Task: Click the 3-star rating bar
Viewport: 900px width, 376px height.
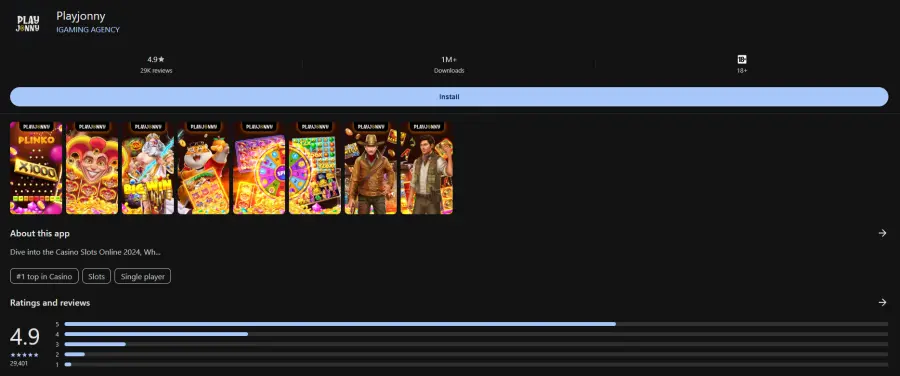Action: [x=476, y=344]
